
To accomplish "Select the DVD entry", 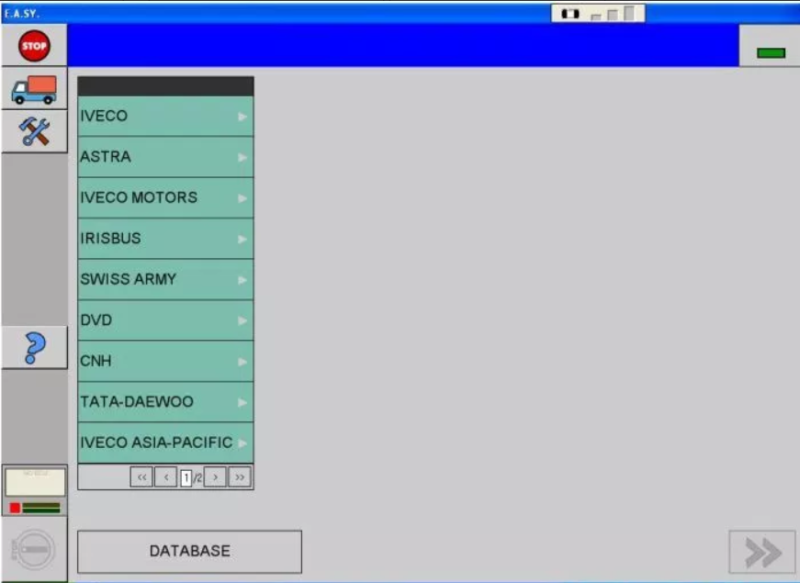I will click(165, 320).
